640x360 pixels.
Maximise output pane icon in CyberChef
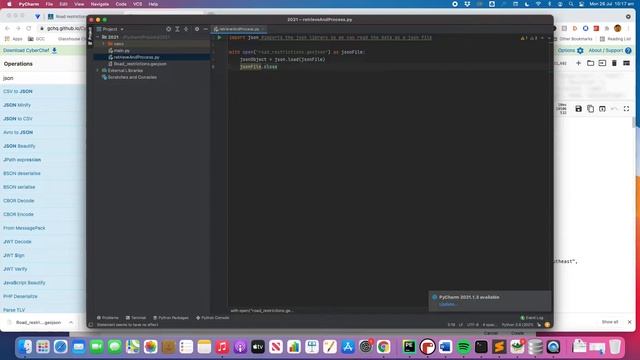[626, 109]
